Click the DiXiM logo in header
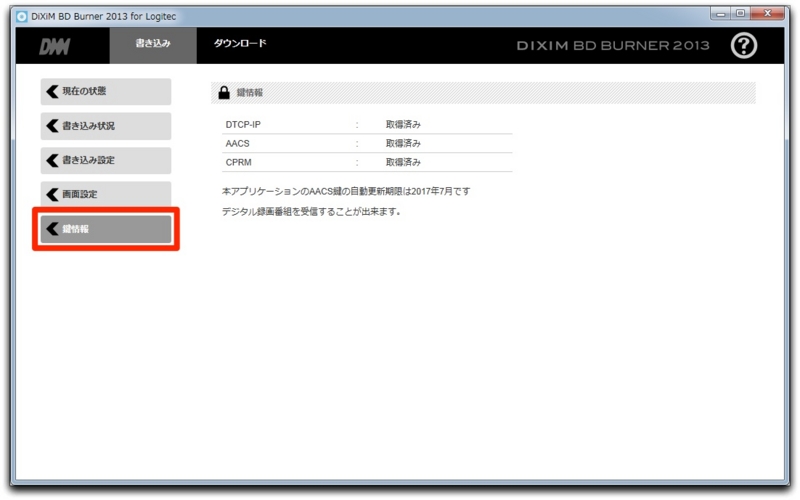Viewport: 800px width, 500px height. pos(55,46)
